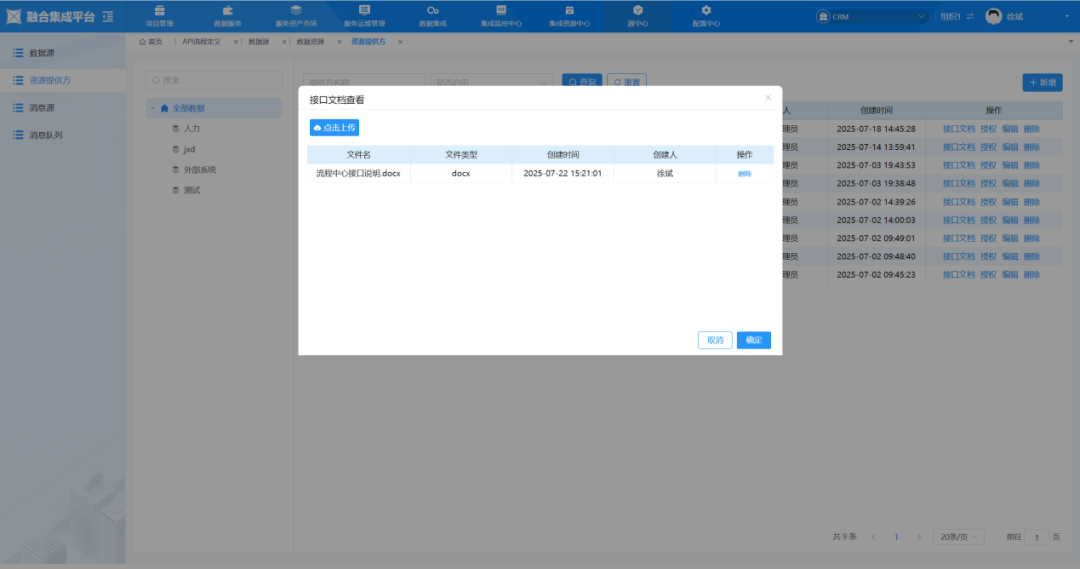Open the CRM system dropdown

click(x=871, y=16)
